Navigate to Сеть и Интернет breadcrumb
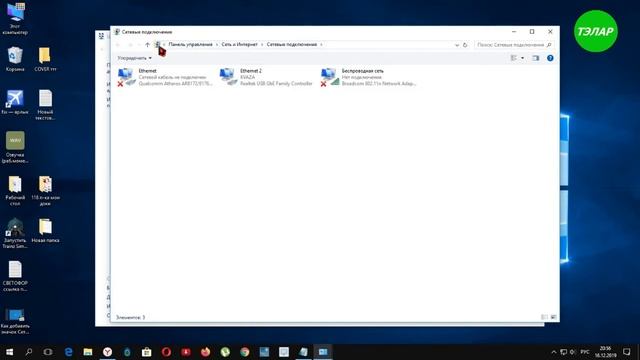Screen dimensions: 640x360 240,44
